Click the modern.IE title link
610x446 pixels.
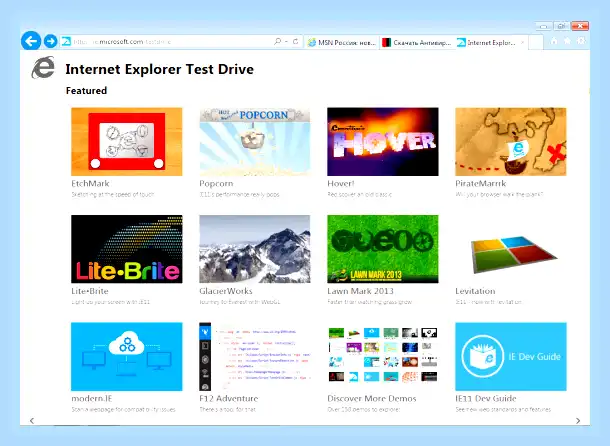coord(92,398)
